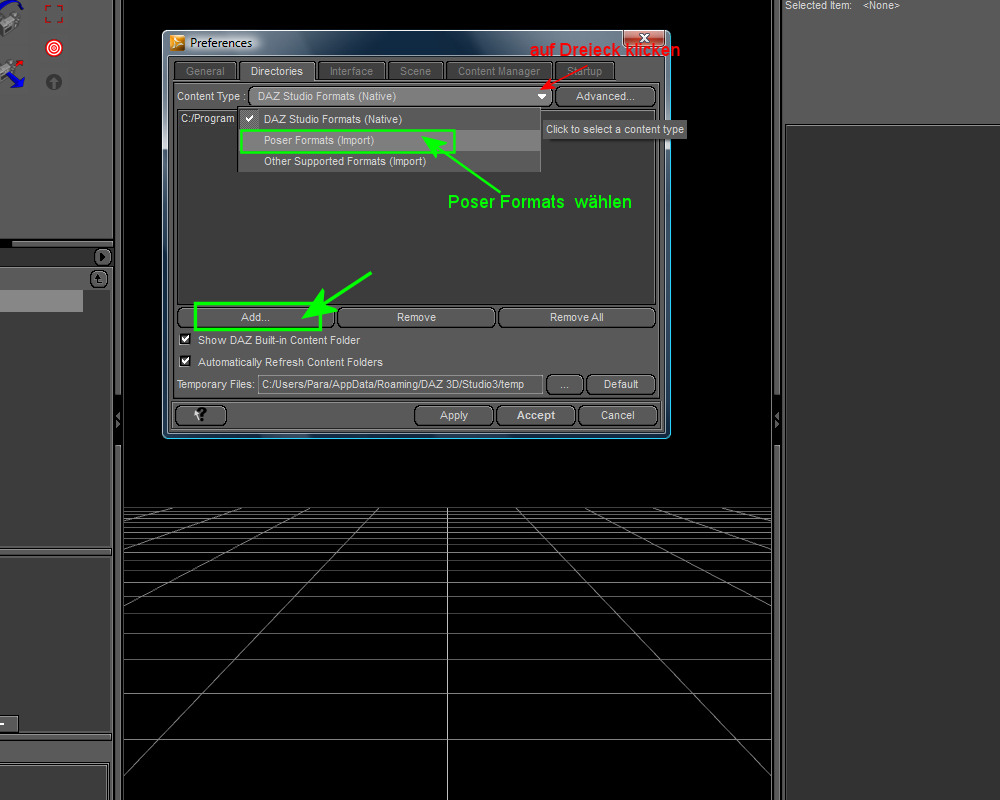Click the Selected Item <None> label
This screenshot has height=800, width=1000.
coord(842,6)
